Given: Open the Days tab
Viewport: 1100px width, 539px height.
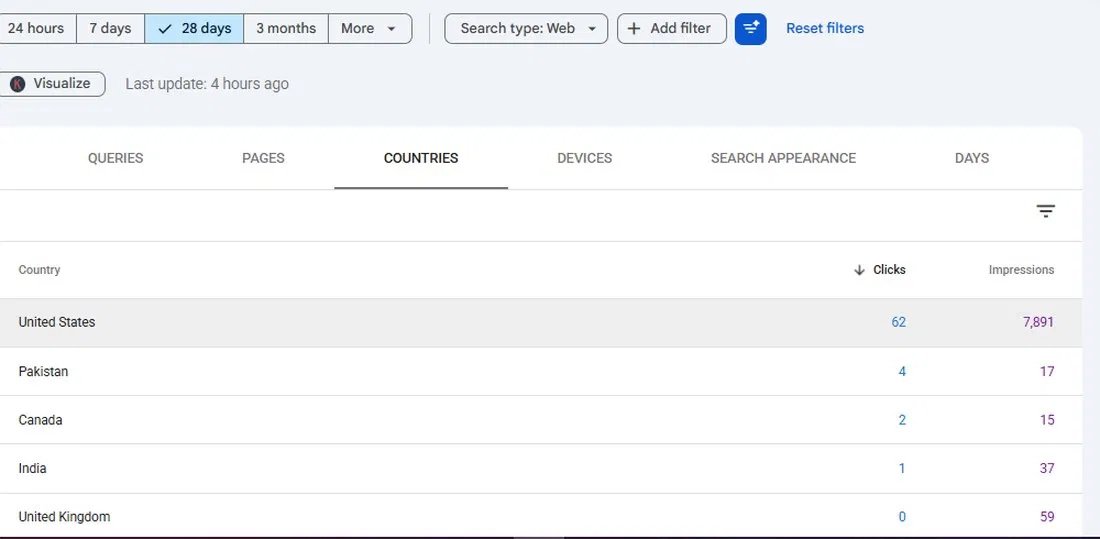Looking at the screenshot, I should [972, 158].
